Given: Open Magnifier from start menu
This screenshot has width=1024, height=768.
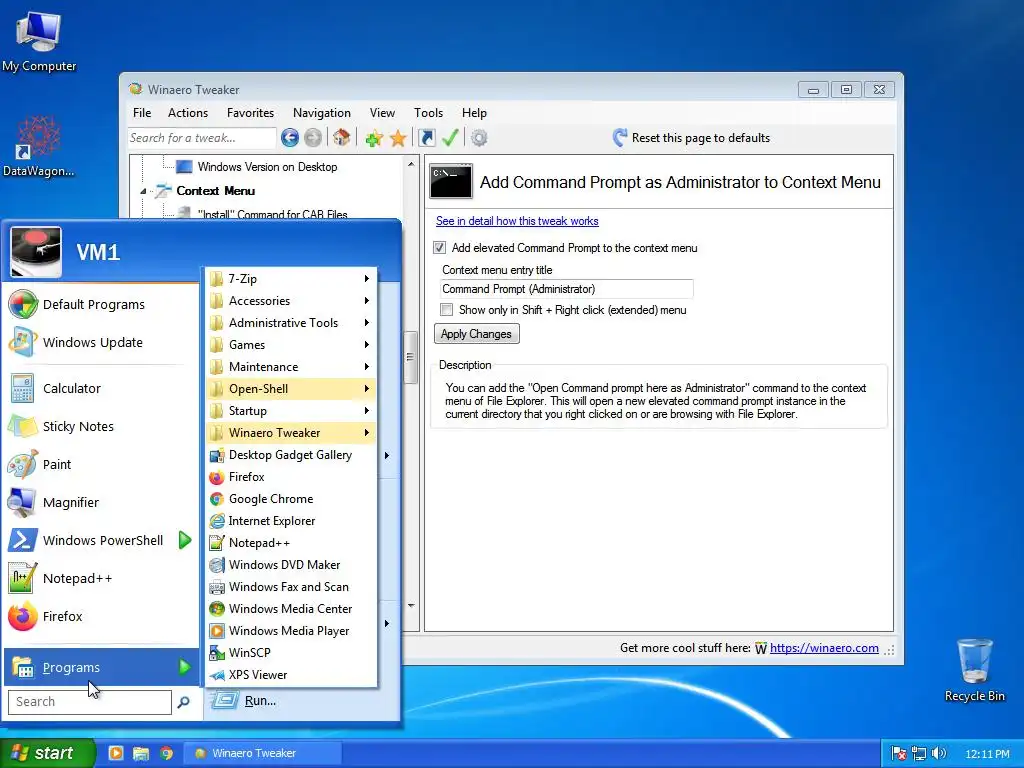Looking at the screenshot, I should click(x=101, y=502).
